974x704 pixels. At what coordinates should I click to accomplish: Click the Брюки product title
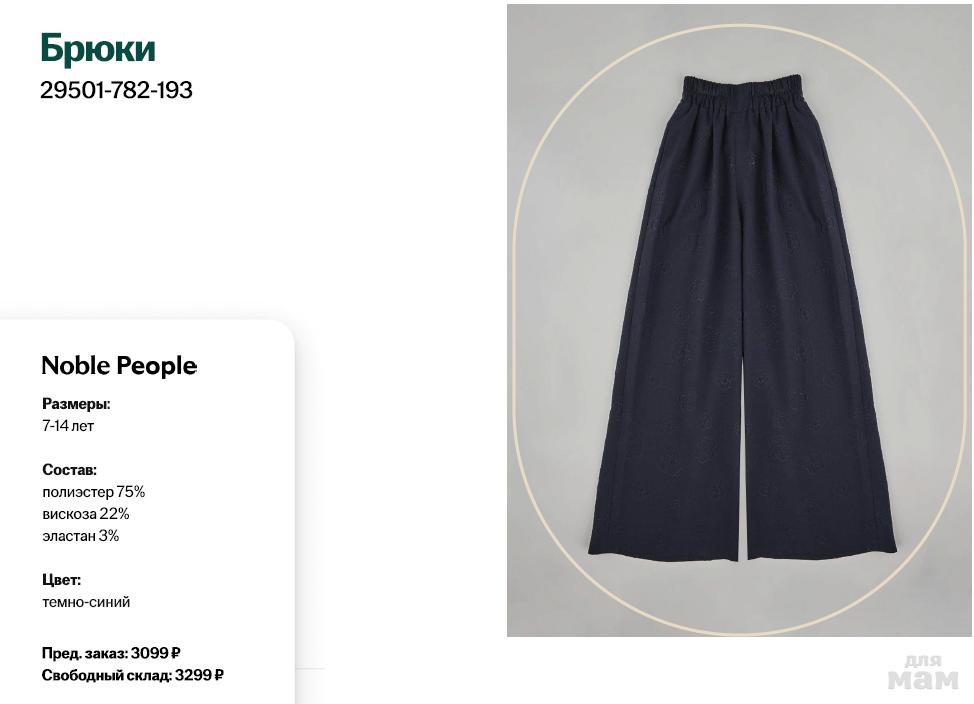coord(98,49)
